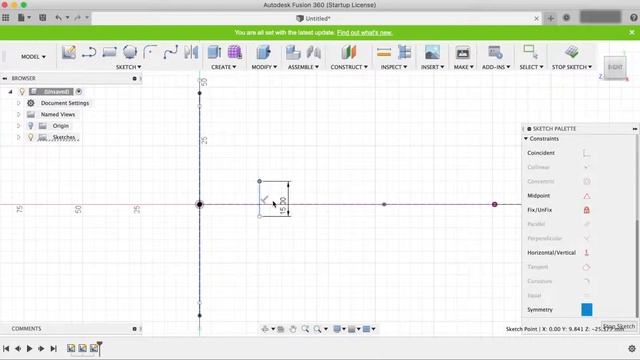Click the view cube RIGHT face

615,67
